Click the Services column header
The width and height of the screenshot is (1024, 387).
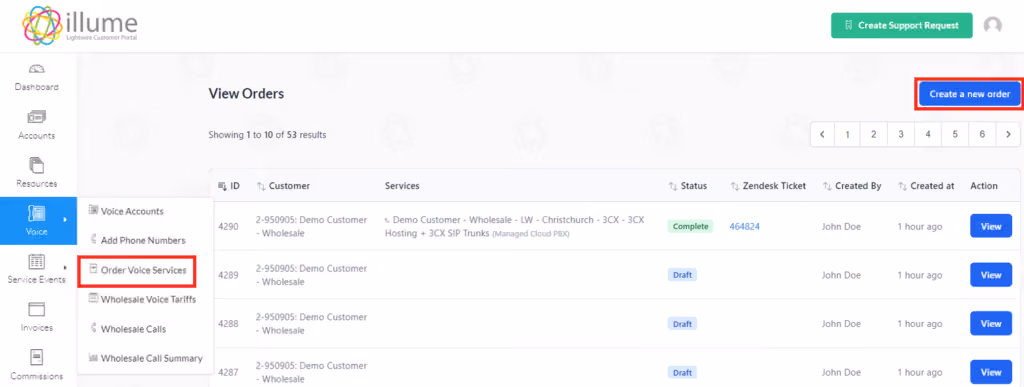pos(402,186)
